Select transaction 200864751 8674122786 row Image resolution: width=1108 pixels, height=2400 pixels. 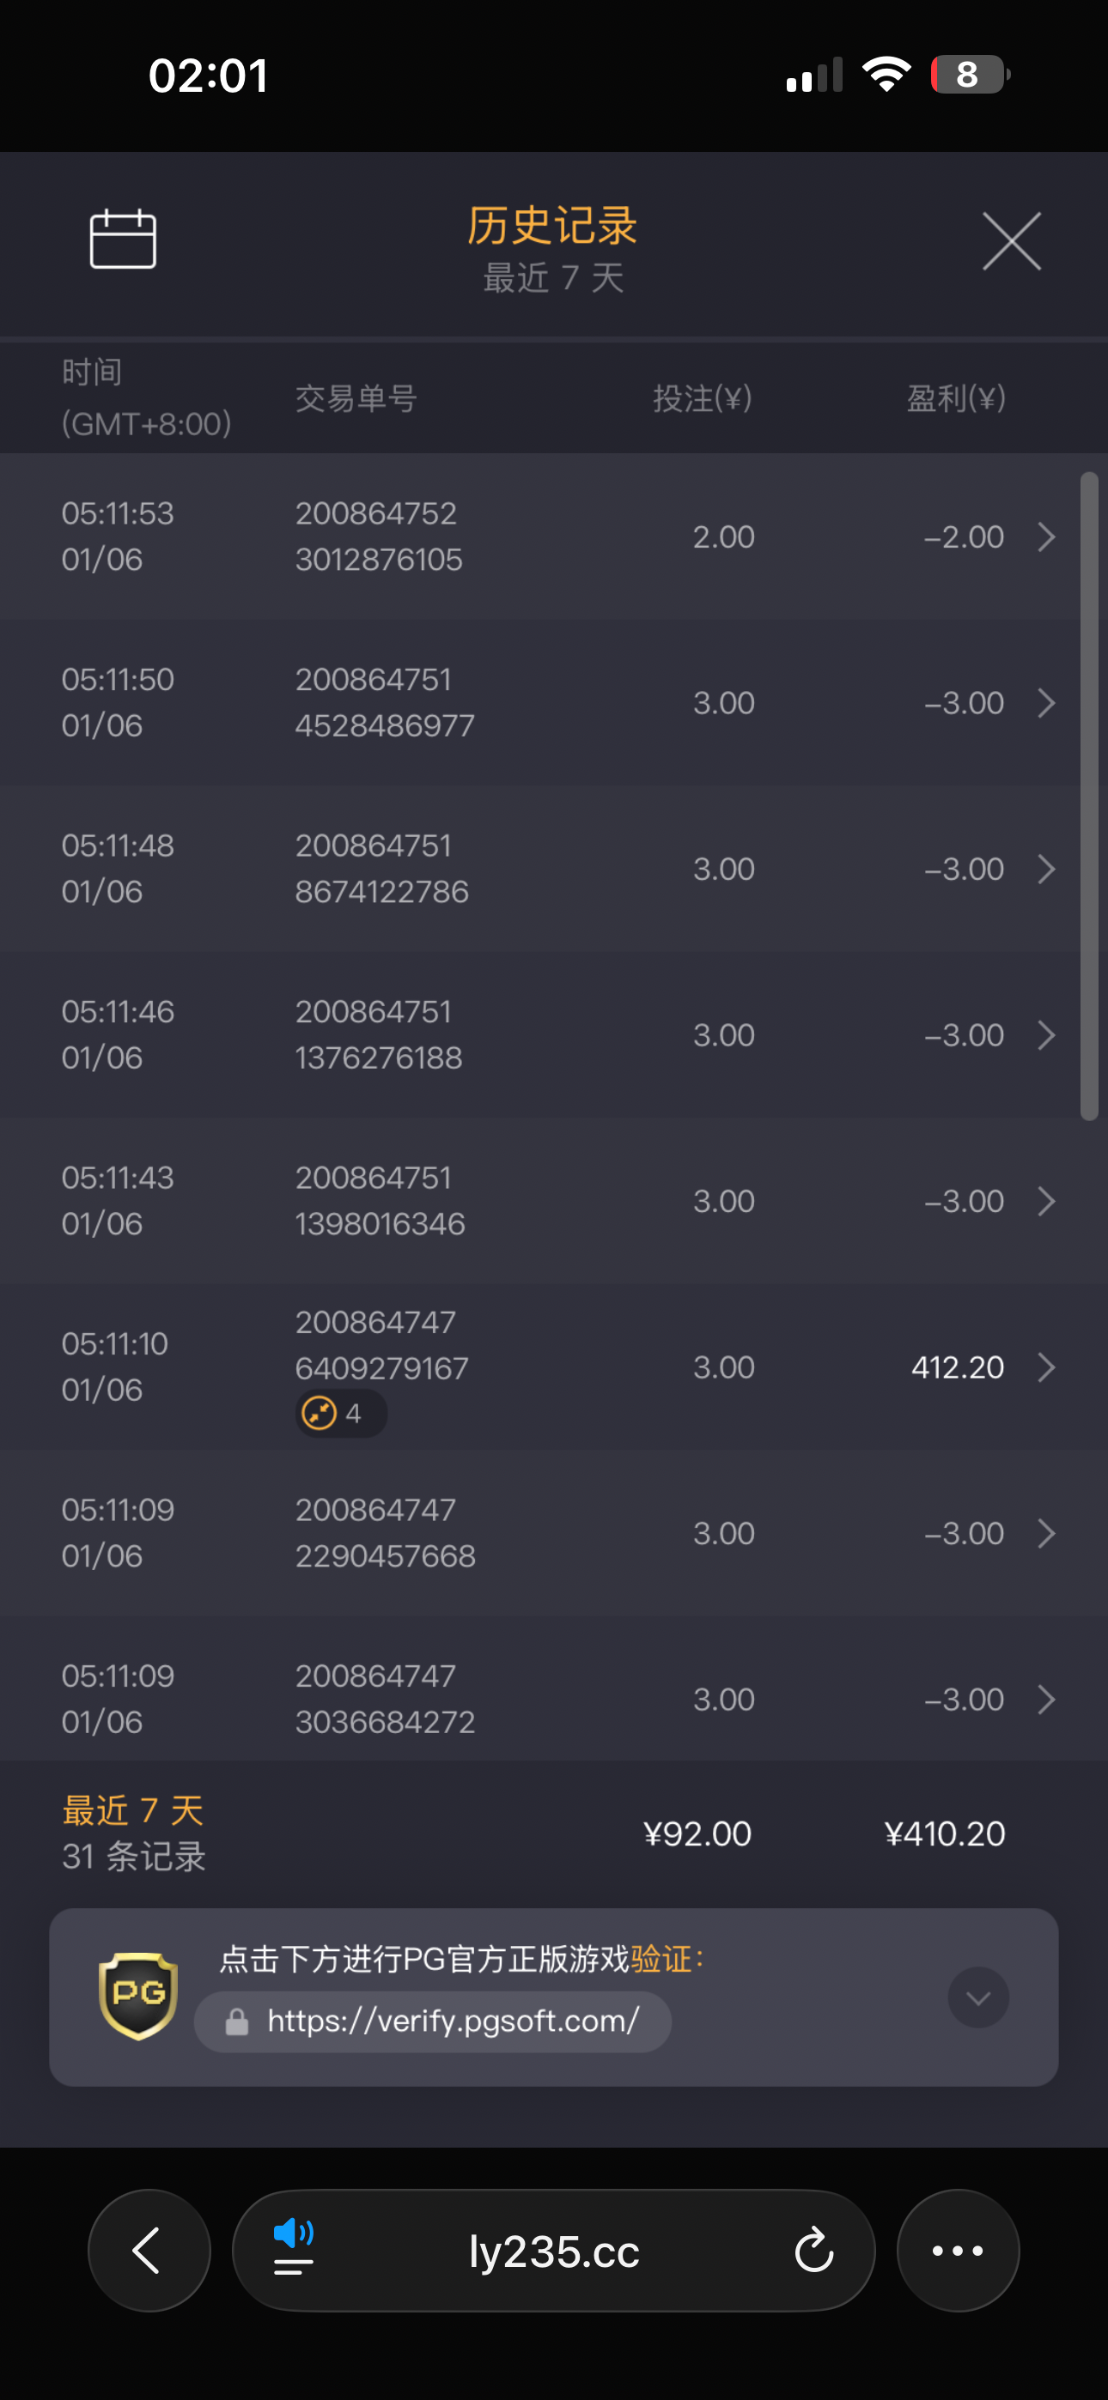[540, 869]
